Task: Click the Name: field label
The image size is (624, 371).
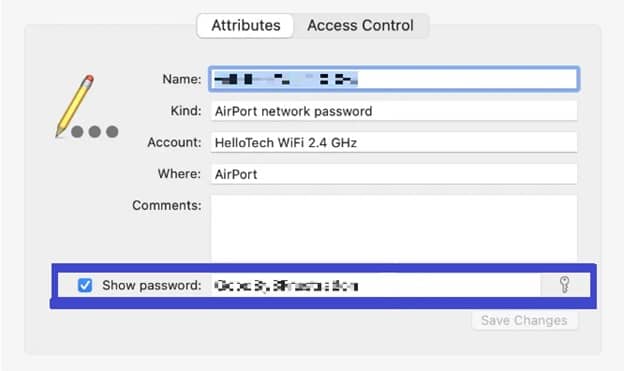Action: pos(182,79)
